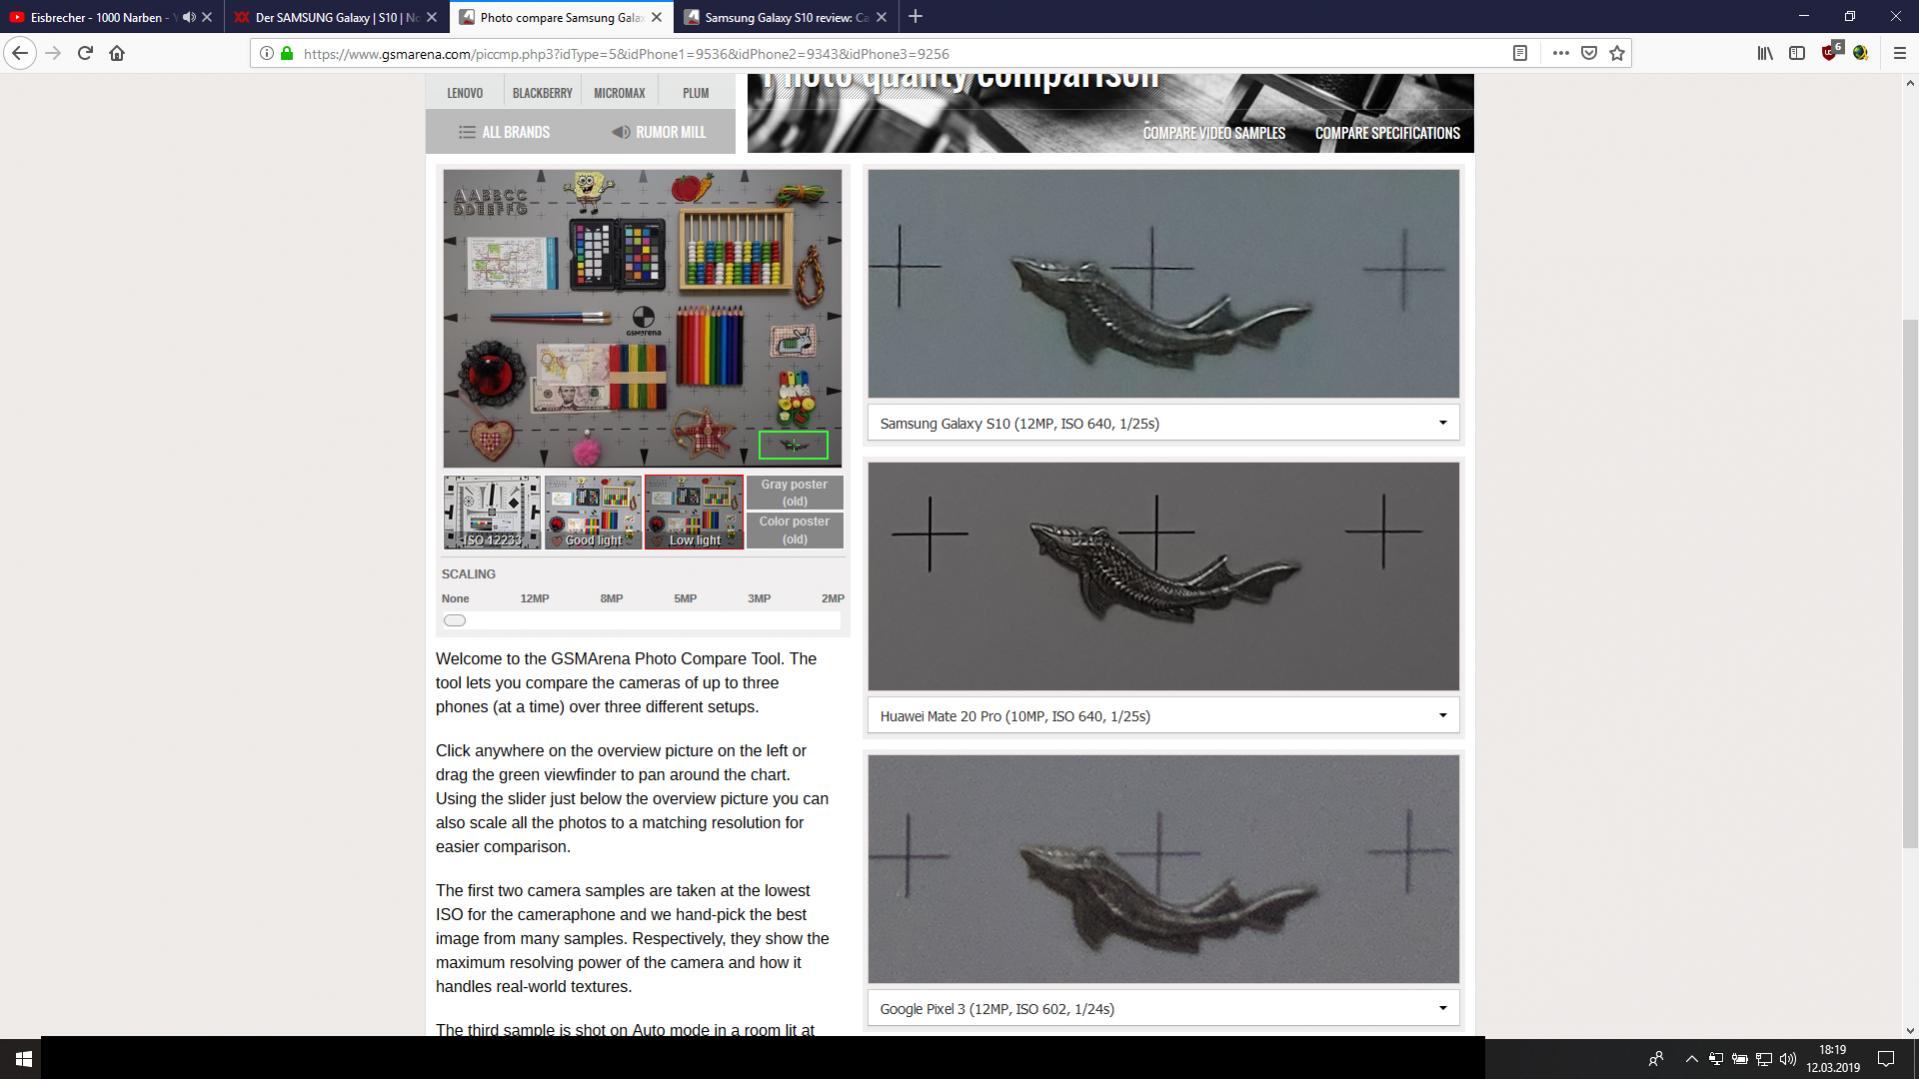1919x1079 pixels.
Task: Click the forward navigation arrow
Action: click(x=53, y=53)
